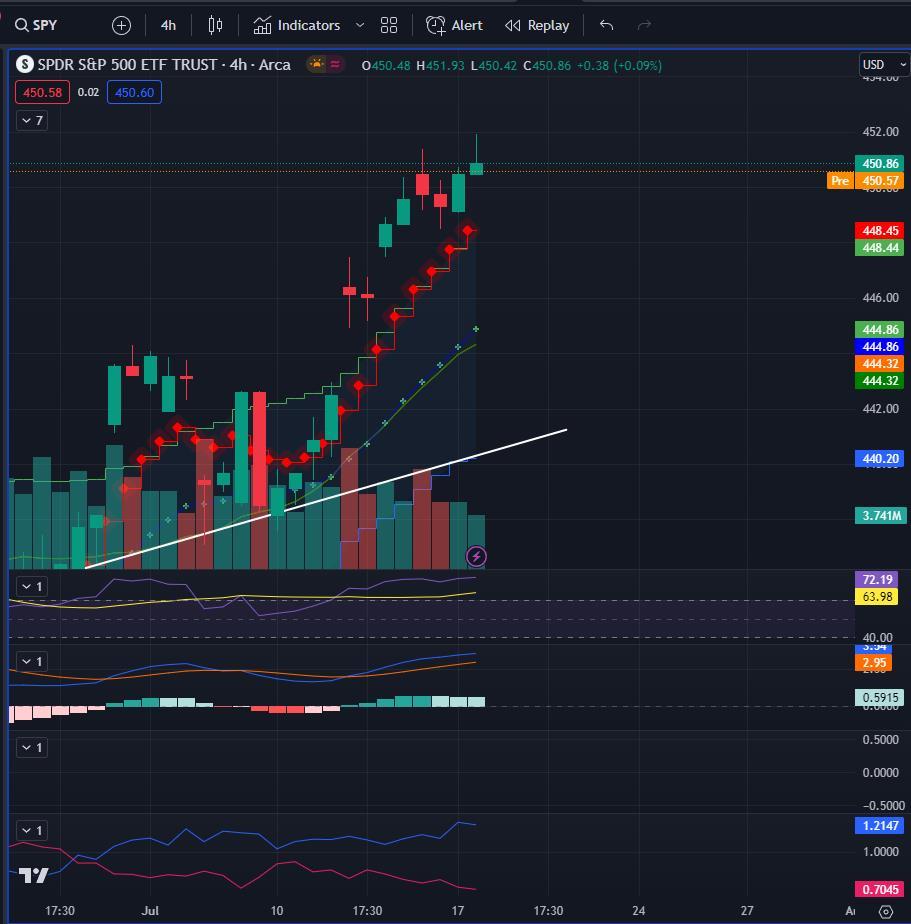This screenshot has height=924, width=911.
Task: Click the L450.42 low value in the header
Action: coord(494,65)
